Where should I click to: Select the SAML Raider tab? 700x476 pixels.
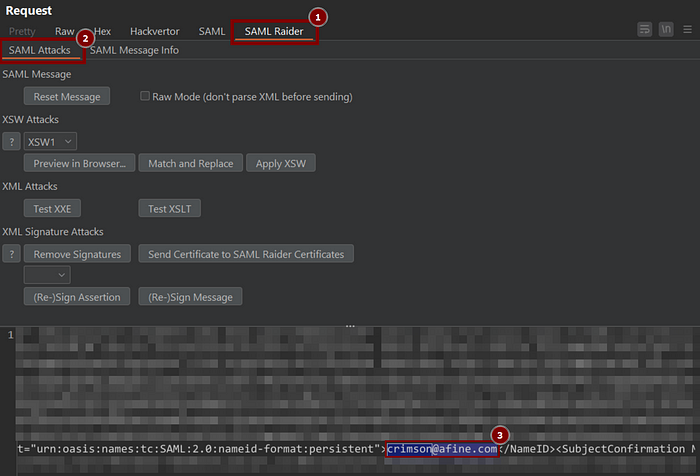pyautogui.click(x=274, y=31)
